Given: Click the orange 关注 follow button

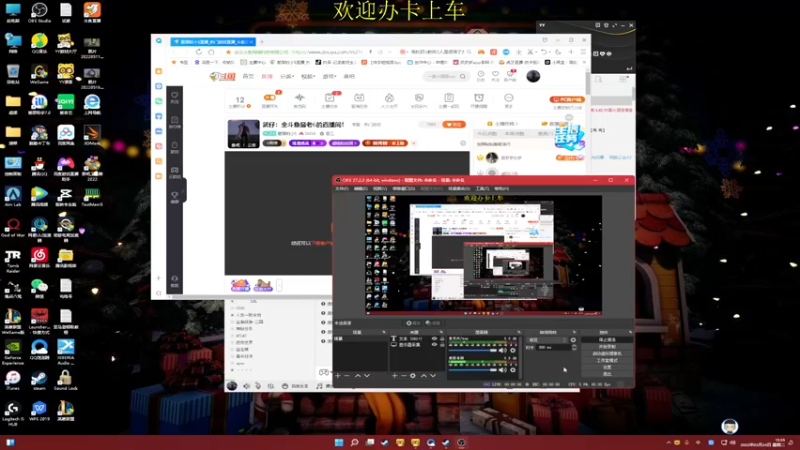Looking at the screenshot, I should tap(454, 124).
